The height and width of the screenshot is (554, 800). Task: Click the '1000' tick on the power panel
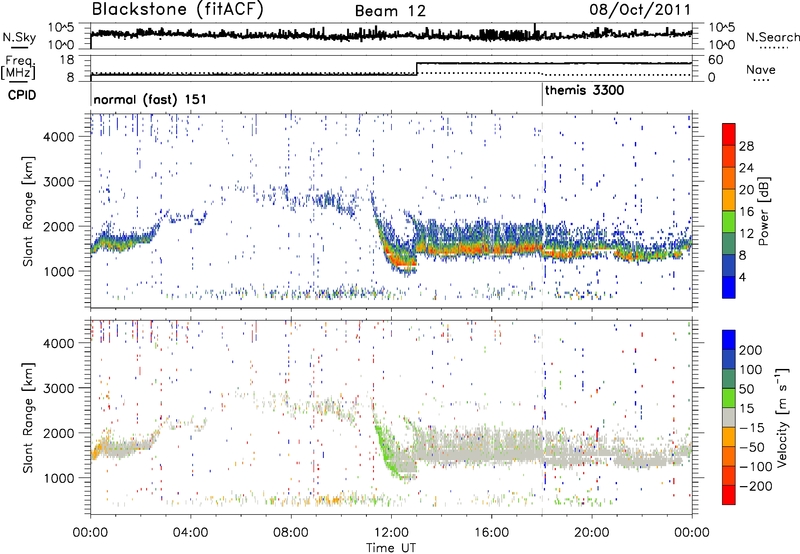coord(59,271)
